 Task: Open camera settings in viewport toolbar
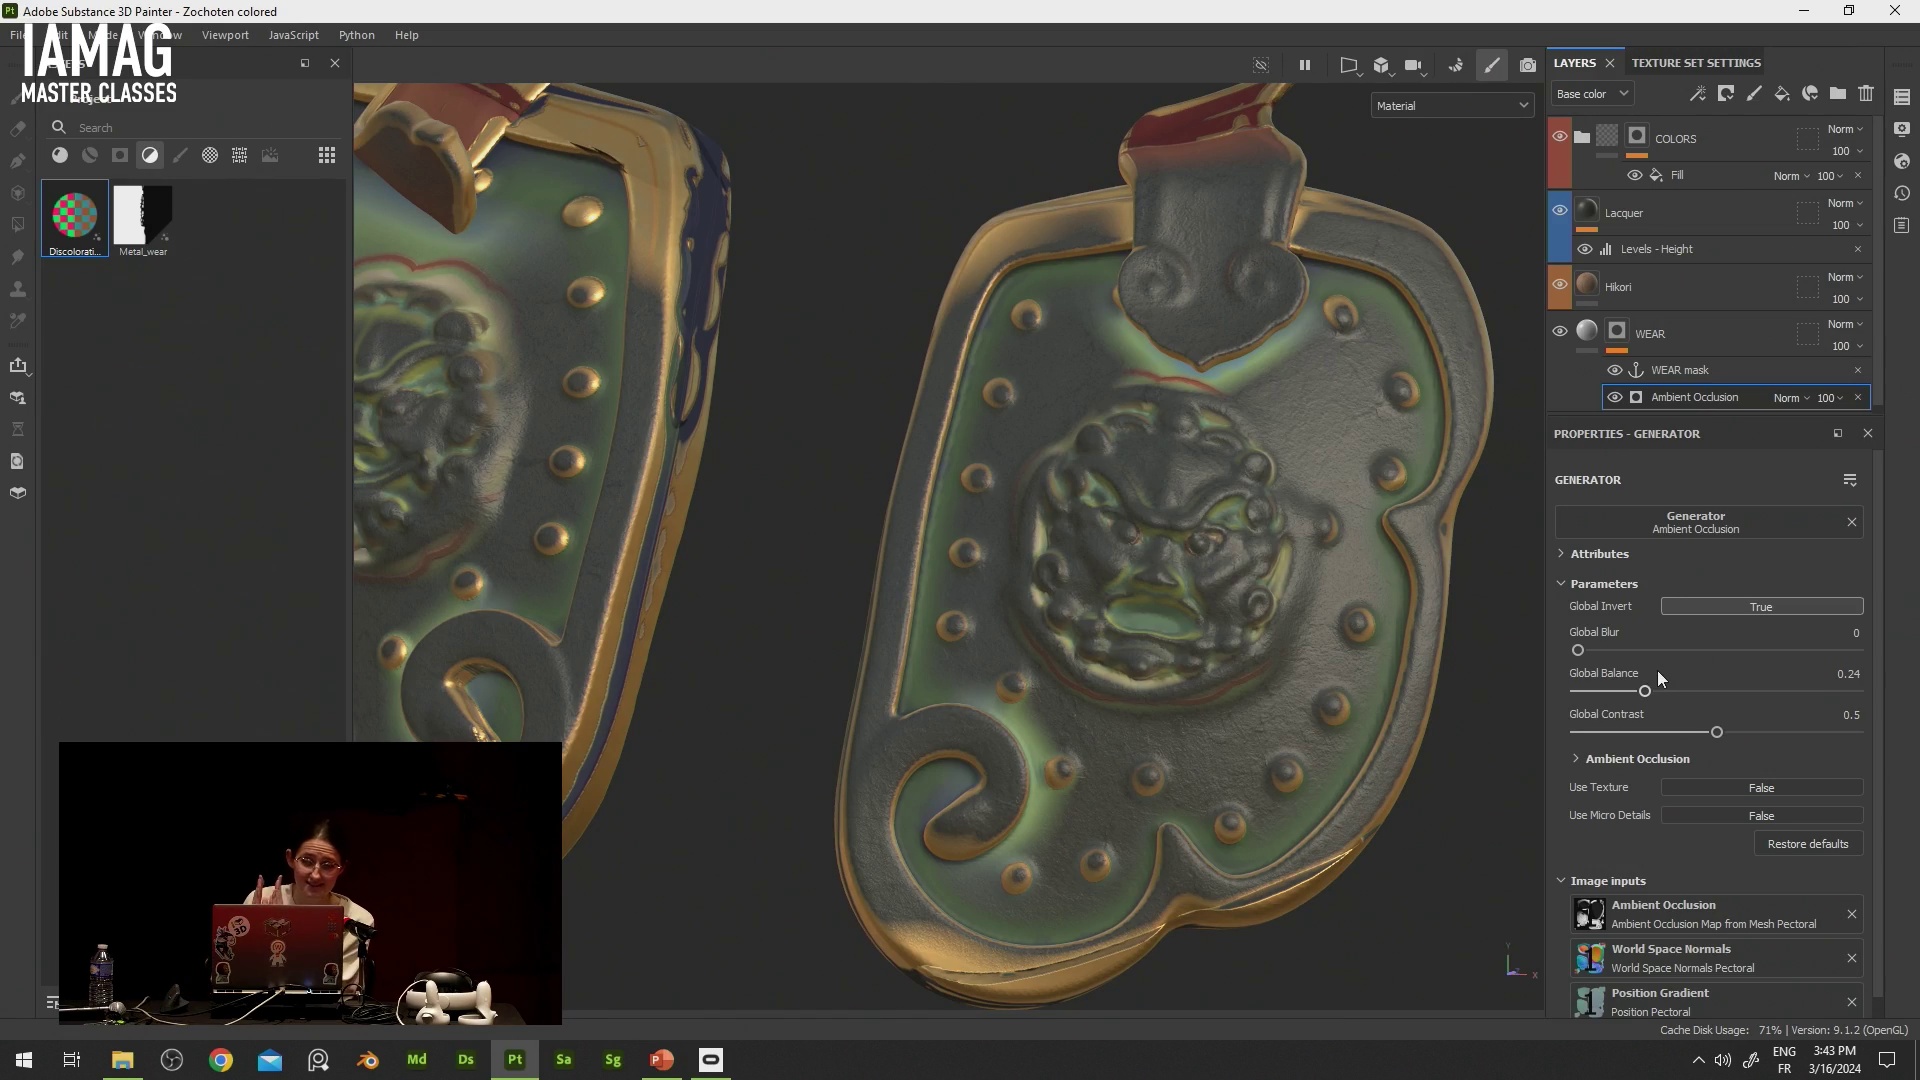(1414, 65)
